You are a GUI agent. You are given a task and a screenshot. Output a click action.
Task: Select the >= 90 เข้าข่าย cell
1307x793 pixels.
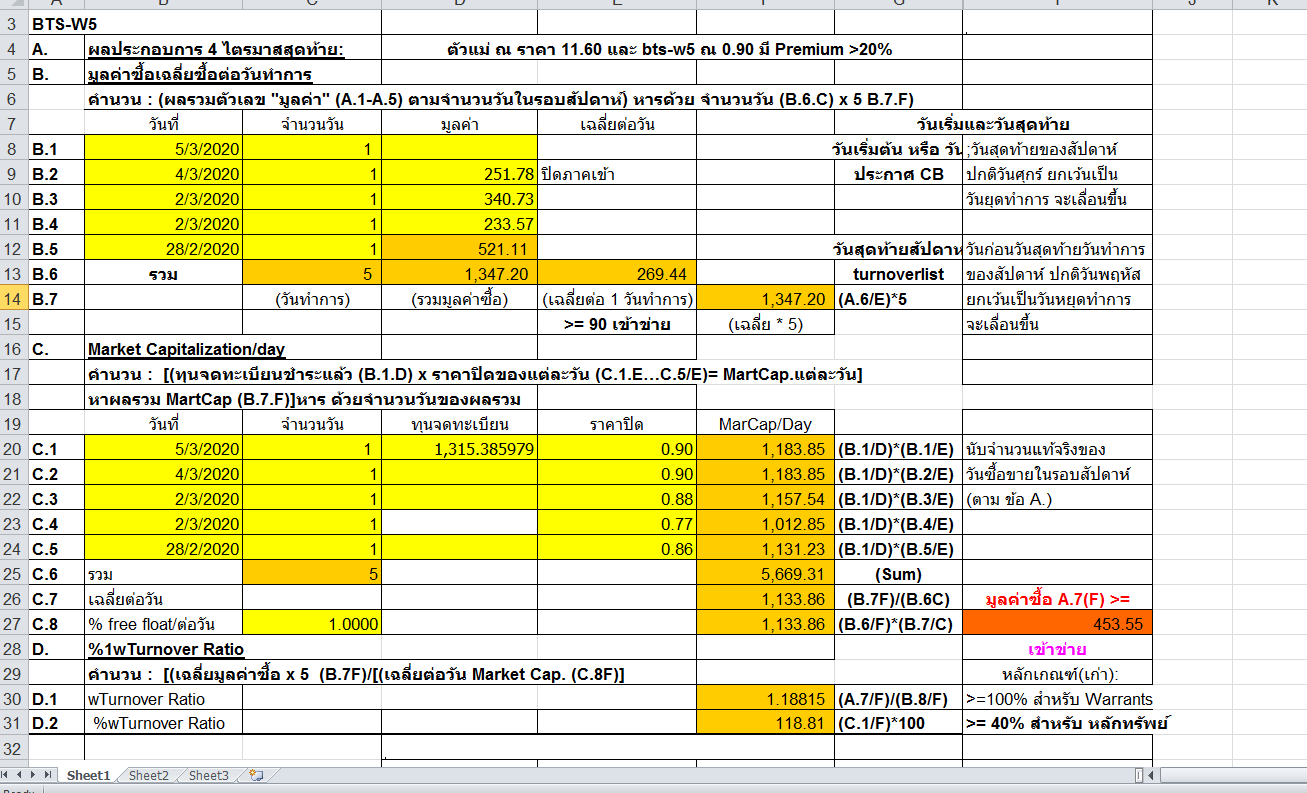tap(617, 323)
